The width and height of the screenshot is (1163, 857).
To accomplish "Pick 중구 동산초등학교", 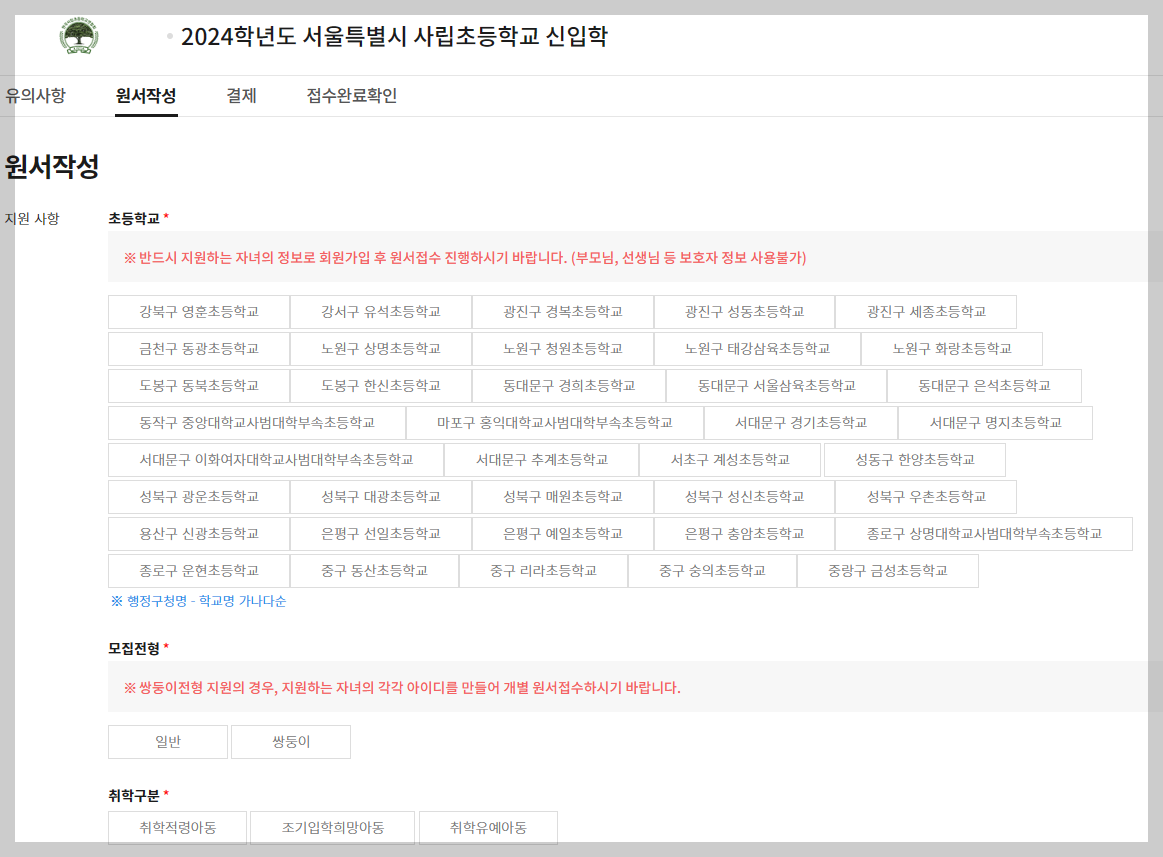I will 374,571.
